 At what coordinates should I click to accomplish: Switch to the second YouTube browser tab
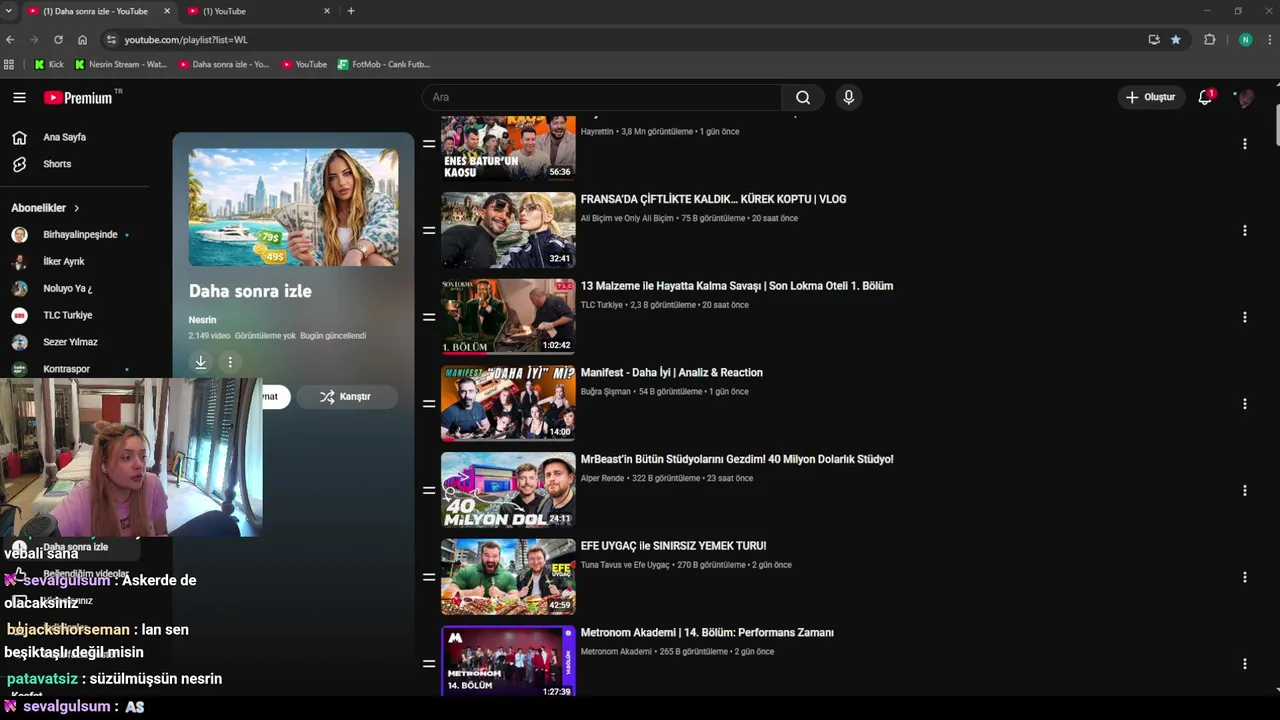coord(260,11)
